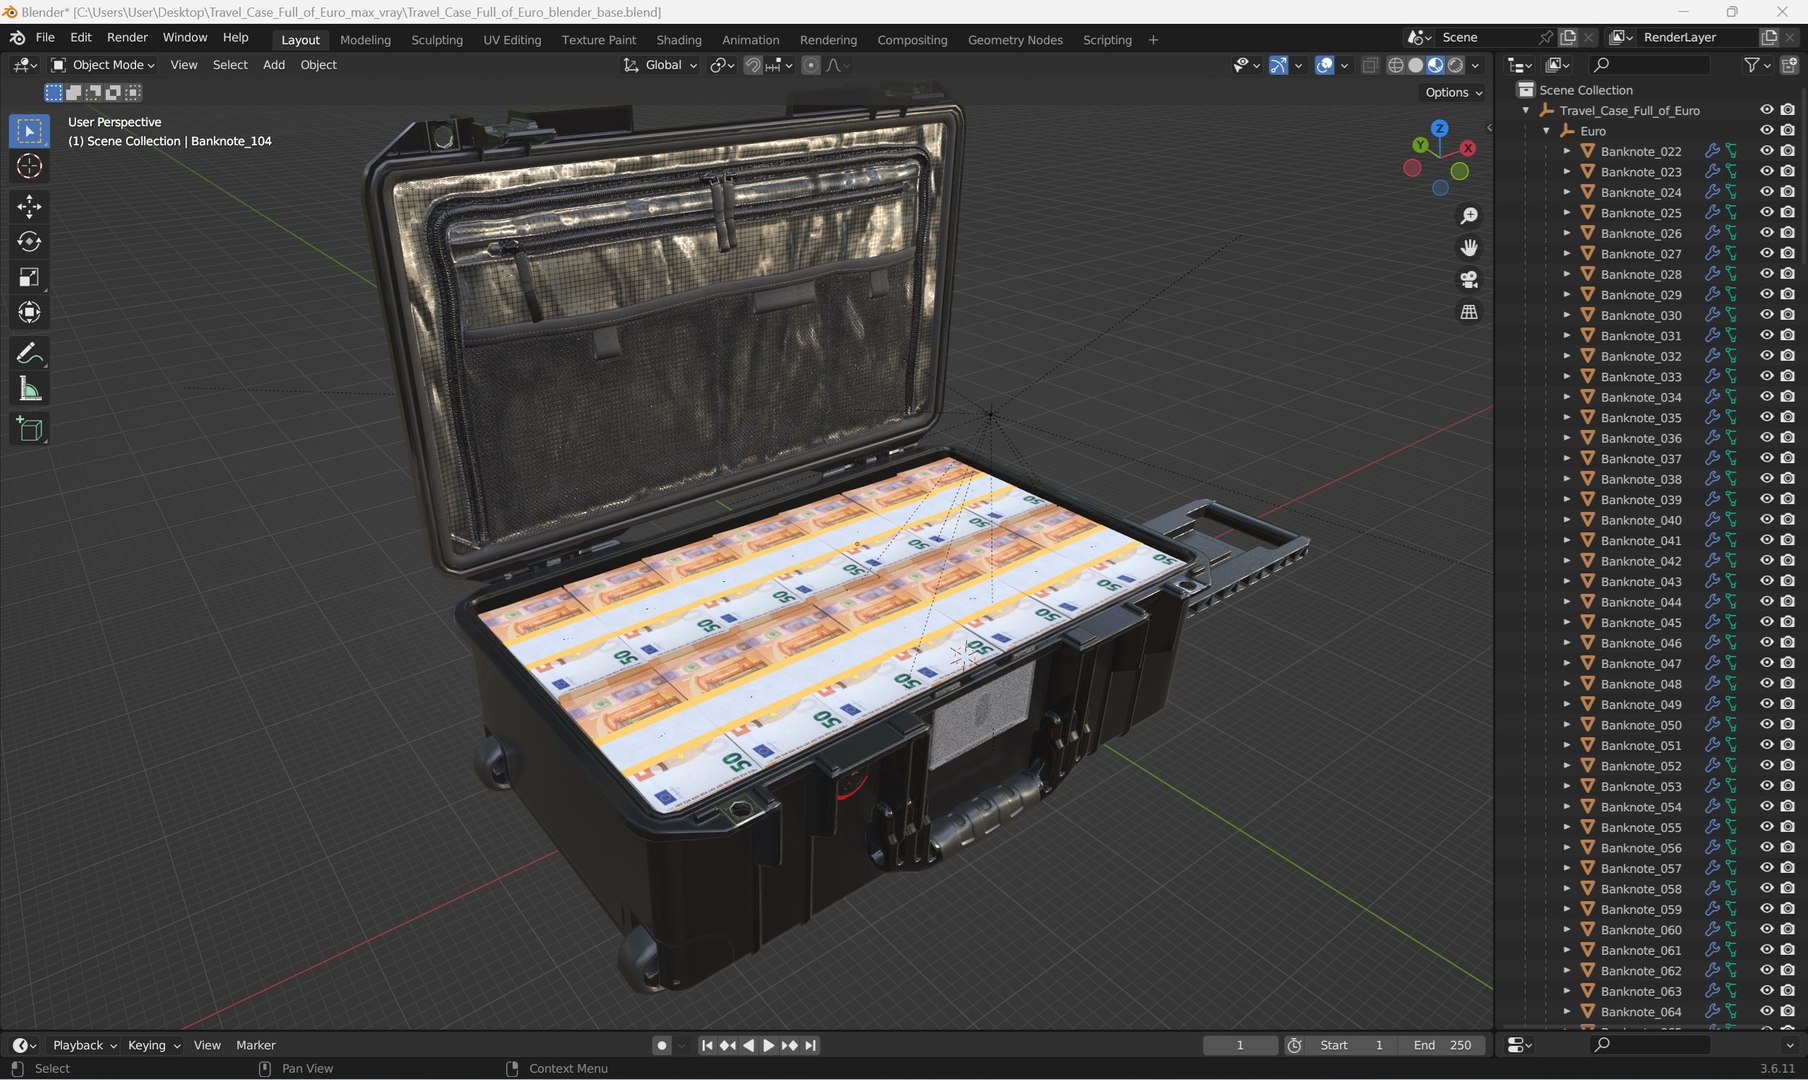Click the pan view hand icon
1808x1080 pixels.
[1469, 247]
